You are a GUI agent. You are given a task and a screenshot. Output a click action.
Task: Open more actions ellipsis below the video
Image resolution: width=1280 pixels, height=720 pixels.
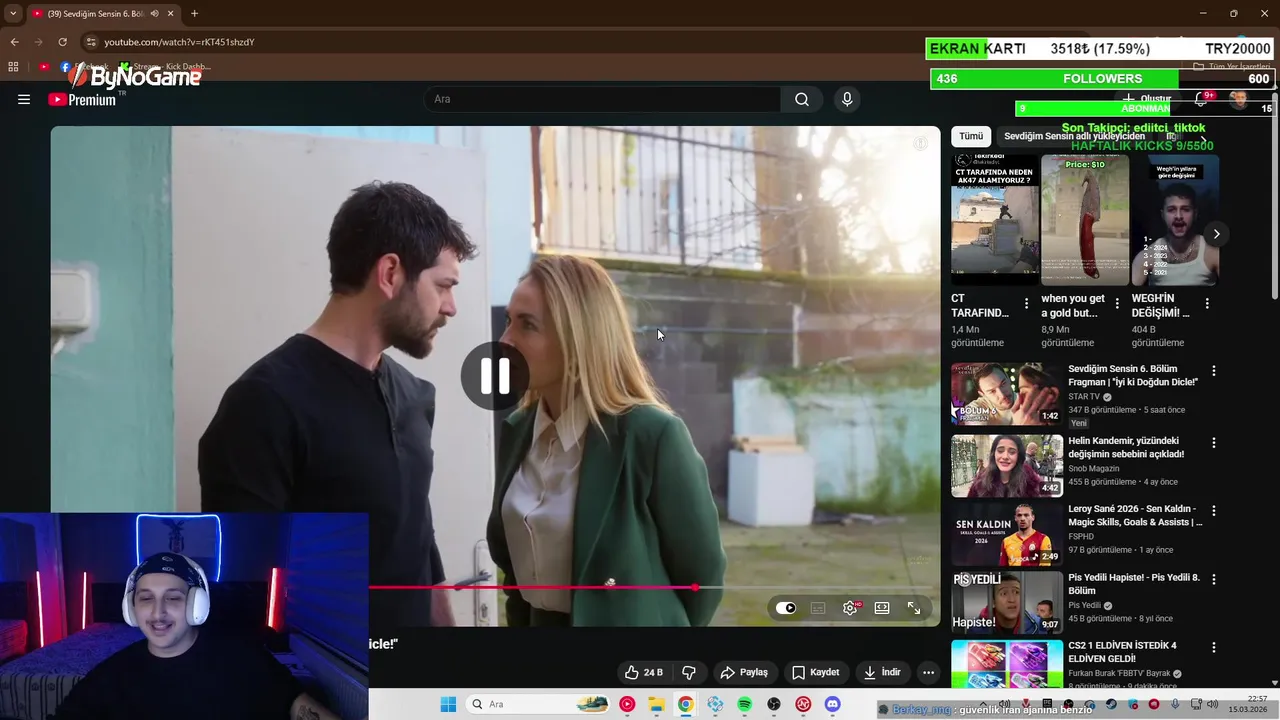pyautogui.click(x=929, y=672)
